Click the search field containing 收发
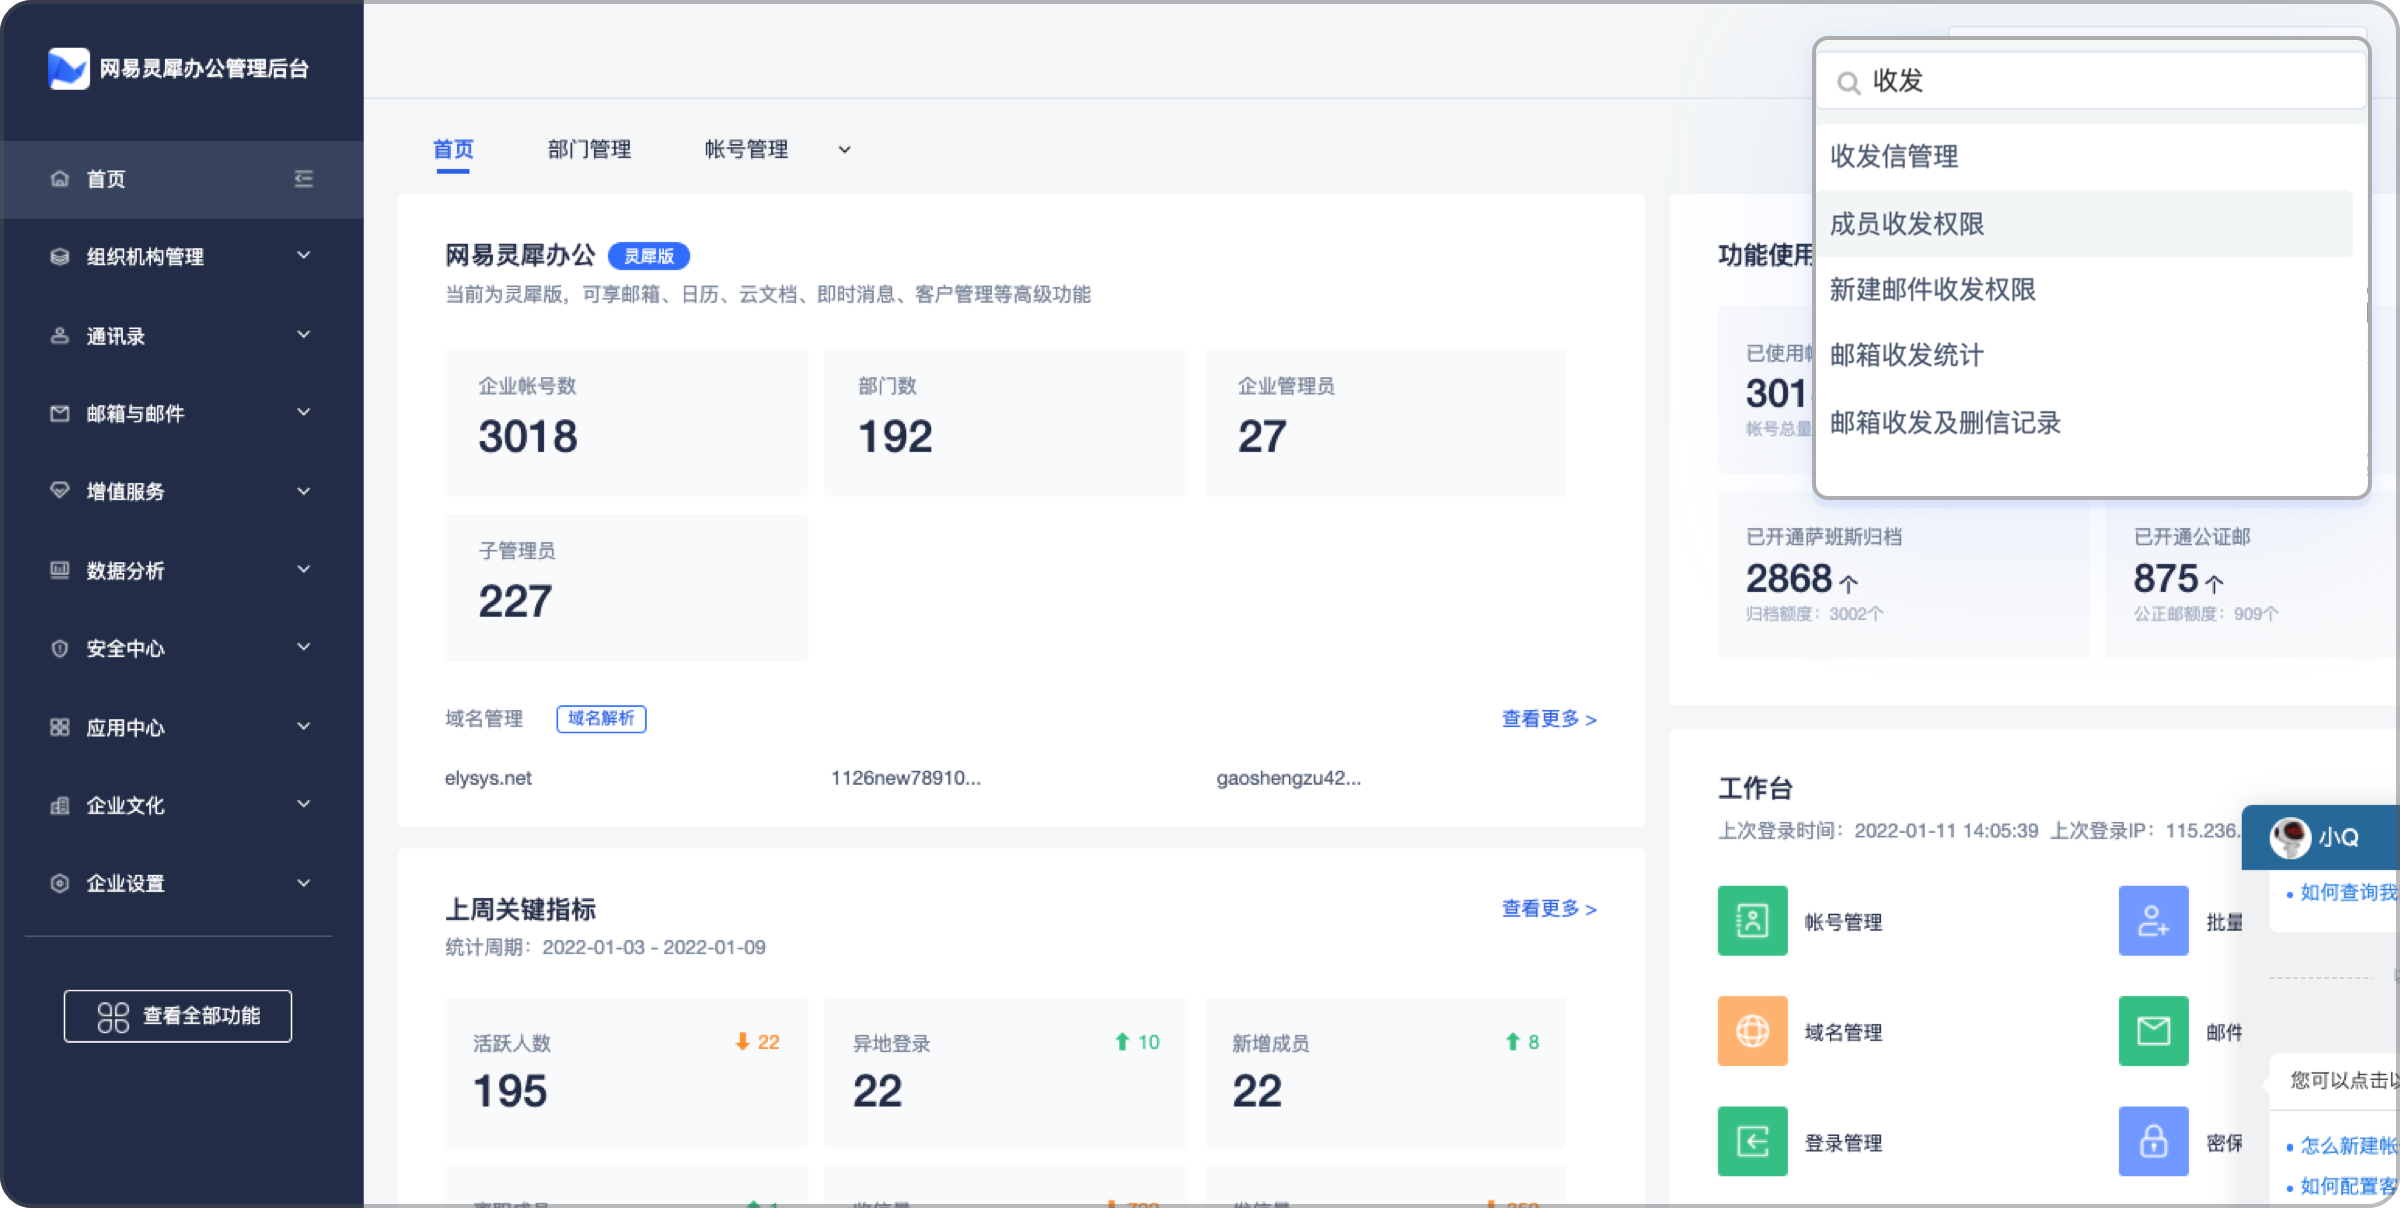Viewport: 2400px width, 1208px height. [2100, 81]
